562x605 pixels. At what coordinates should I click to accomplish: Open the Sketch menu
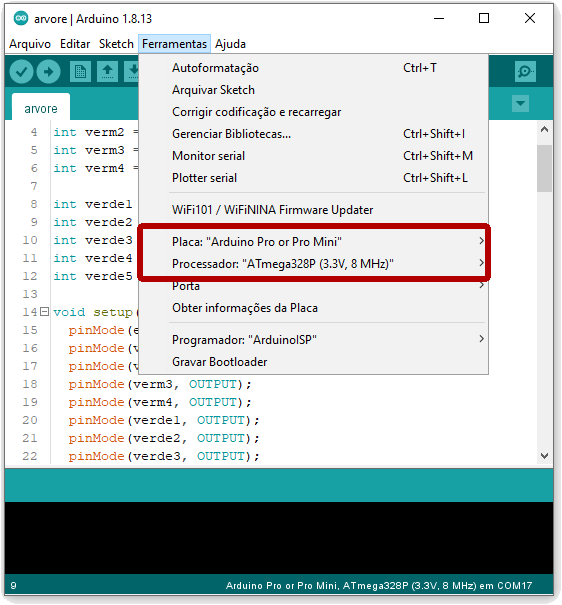(116, 44)
